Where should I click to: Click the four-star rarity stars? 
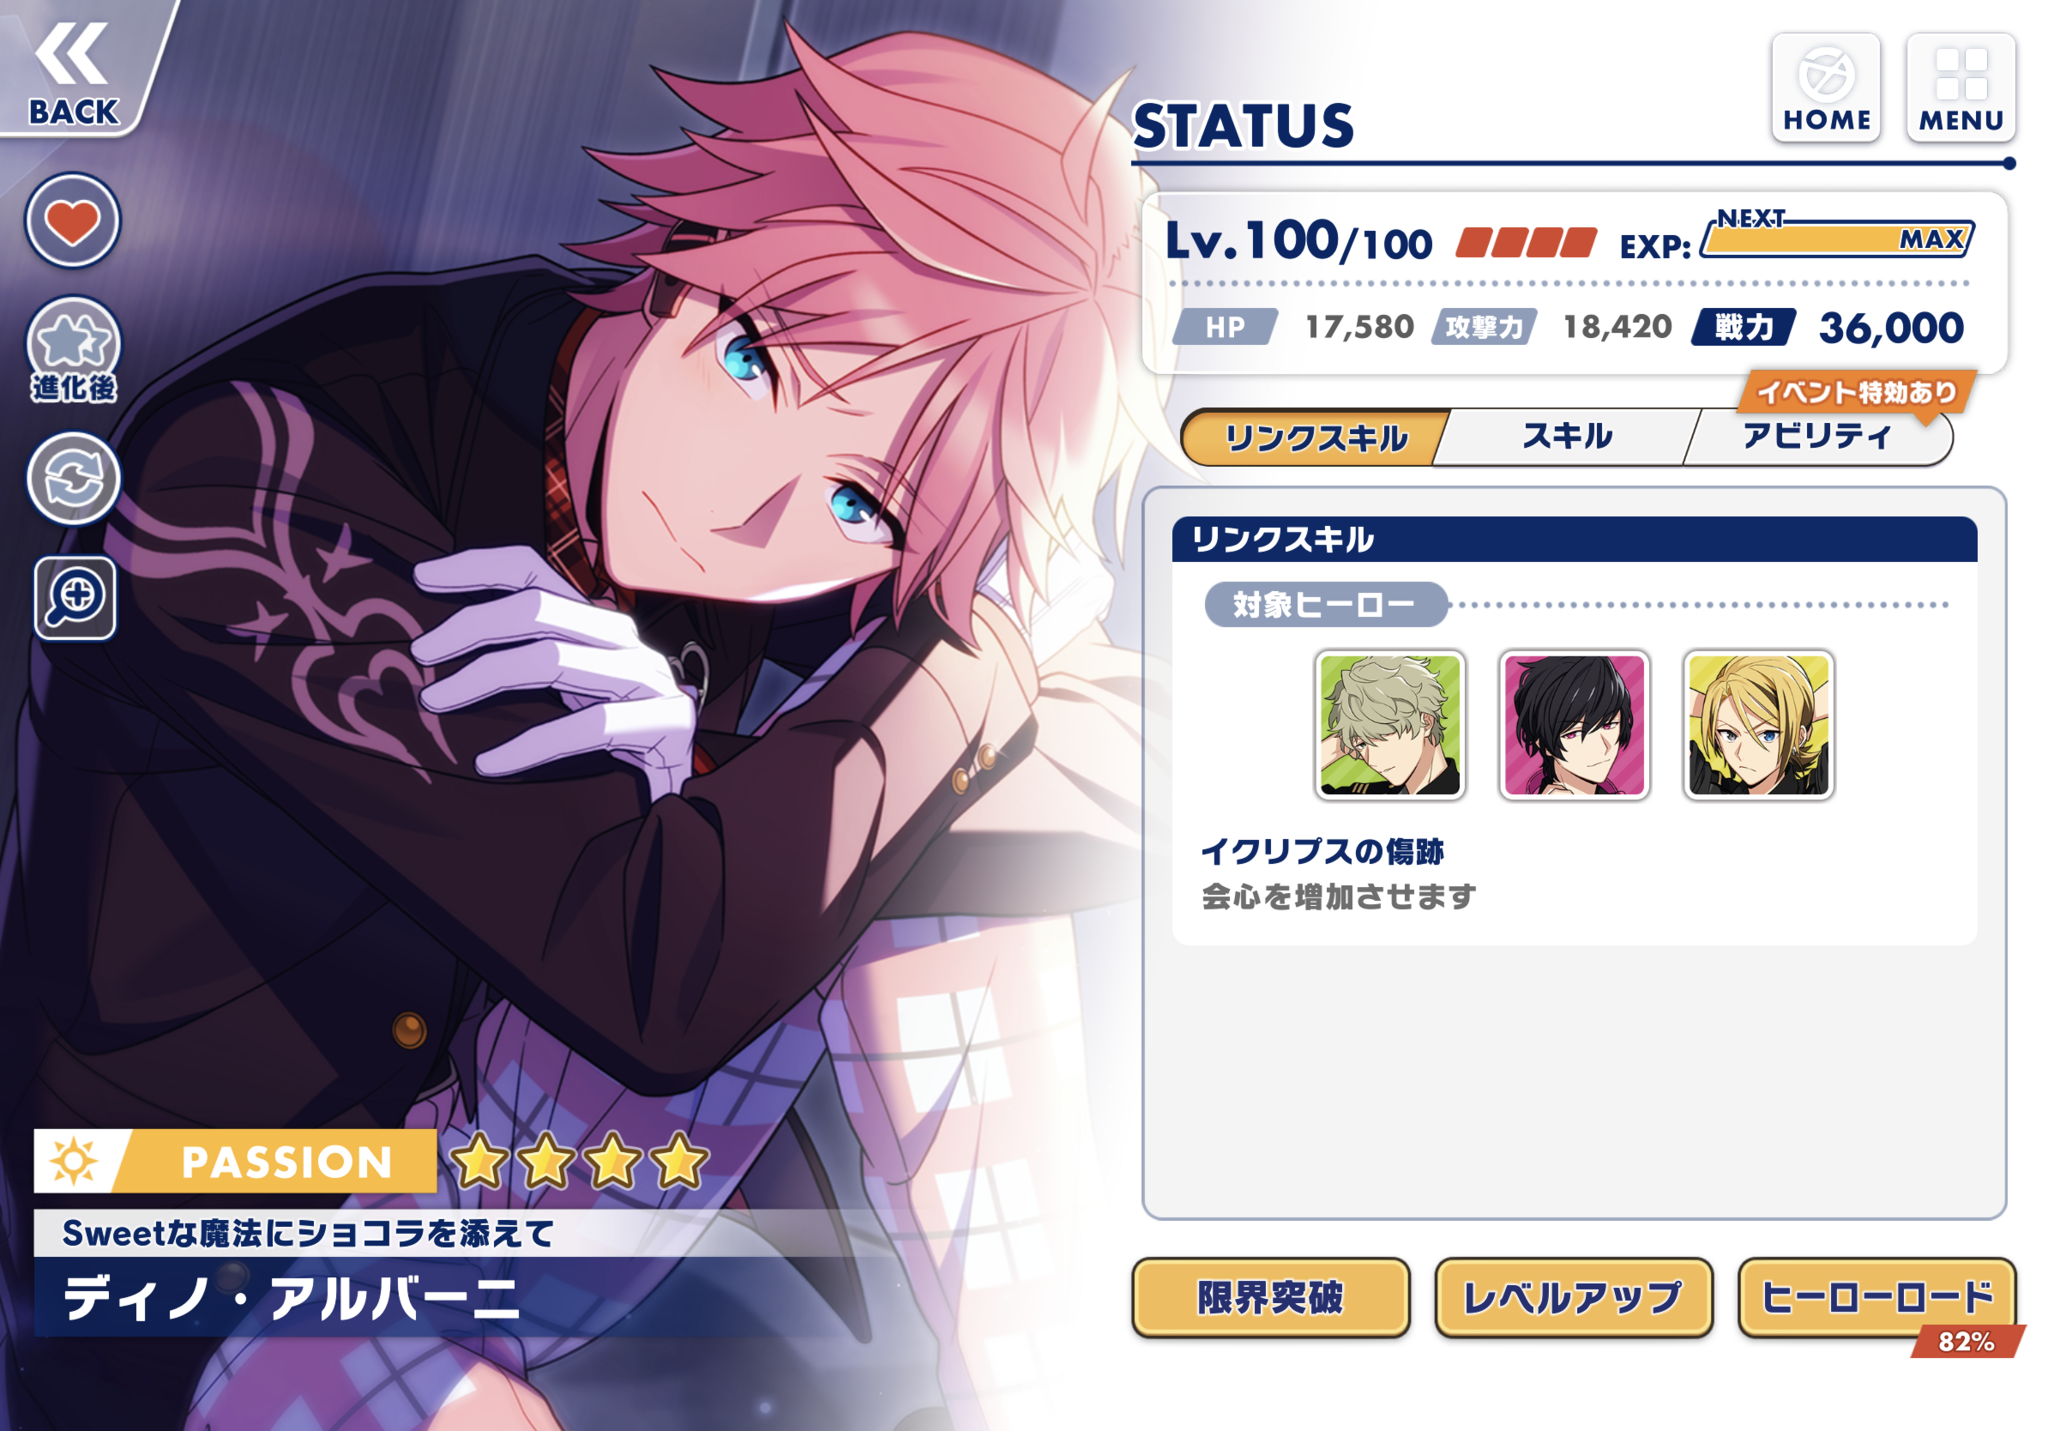click(579, 1161)
